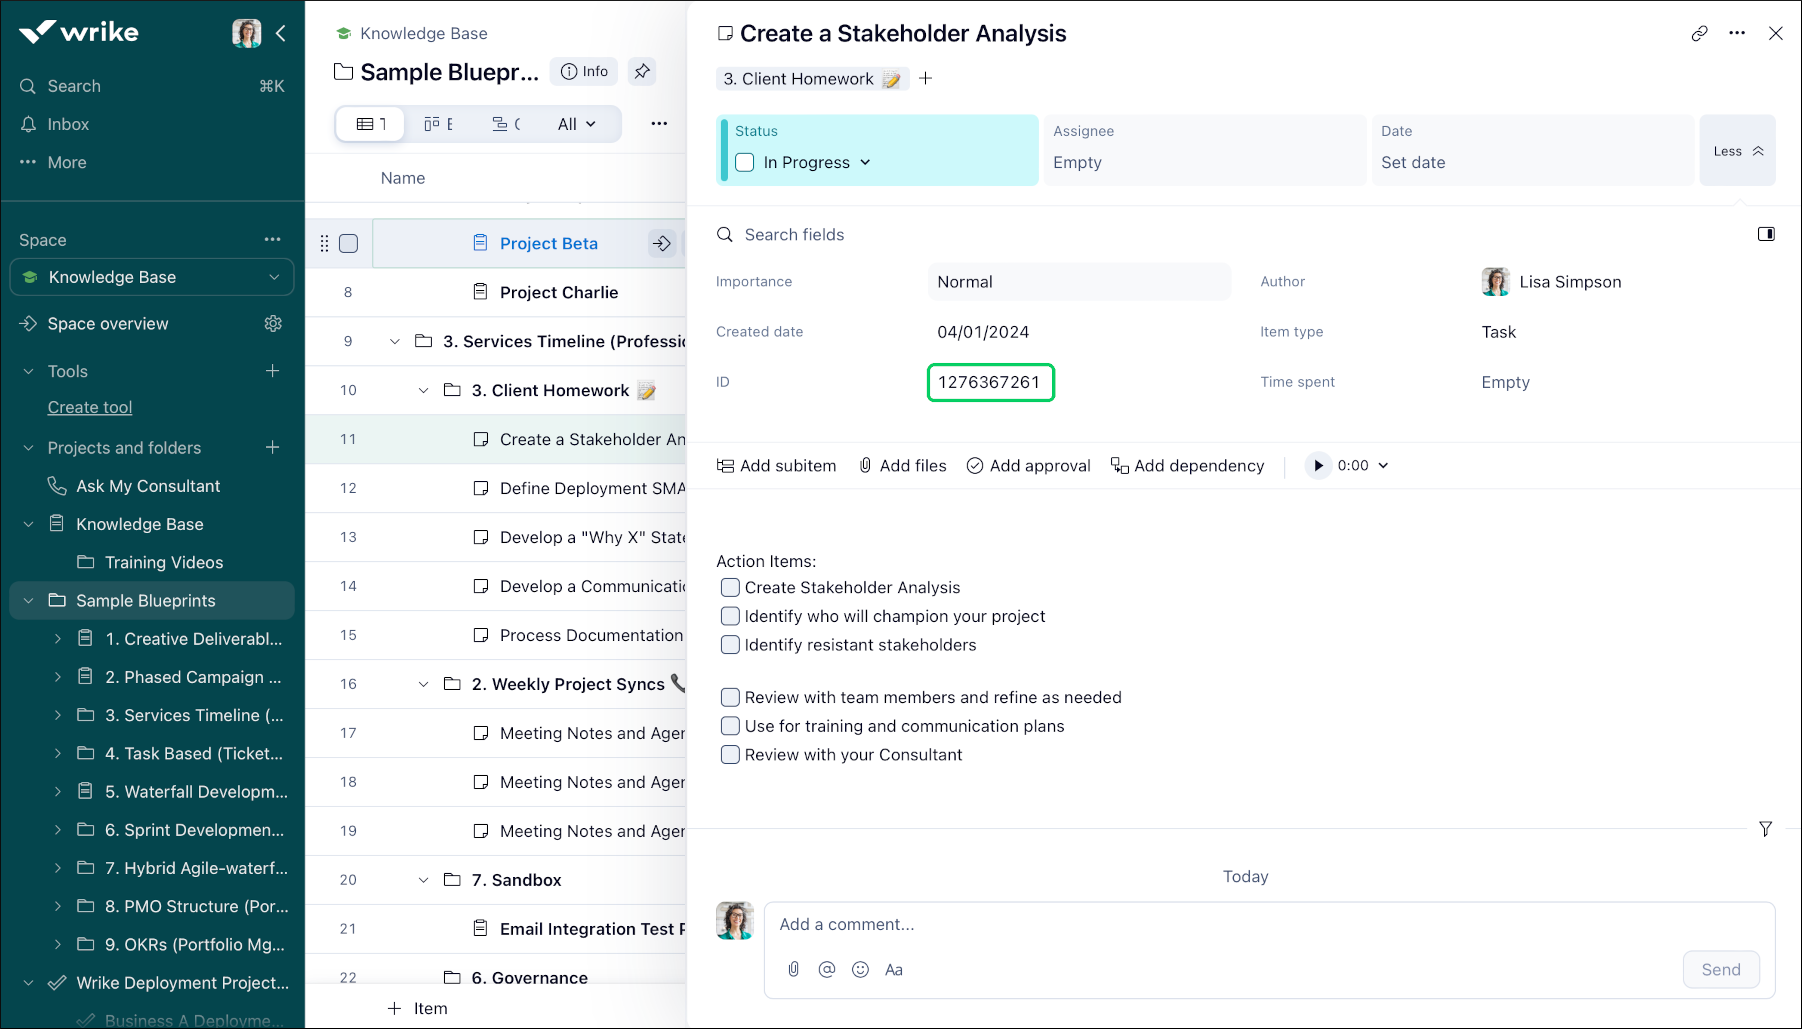1802x1029 pixels.
Task: Click the attach file paperclip in comment box
Action: [793, 969]
